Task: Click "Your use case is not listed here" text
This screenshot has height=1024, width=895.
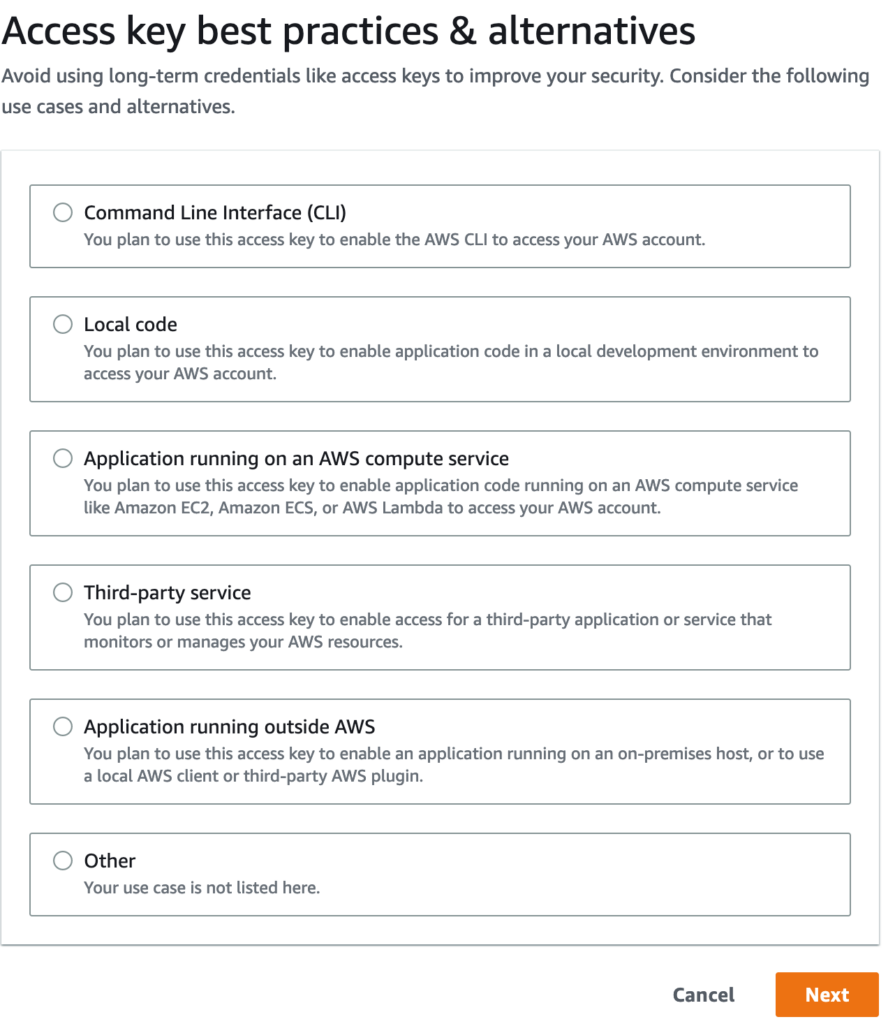Action: tap(201, 887)
